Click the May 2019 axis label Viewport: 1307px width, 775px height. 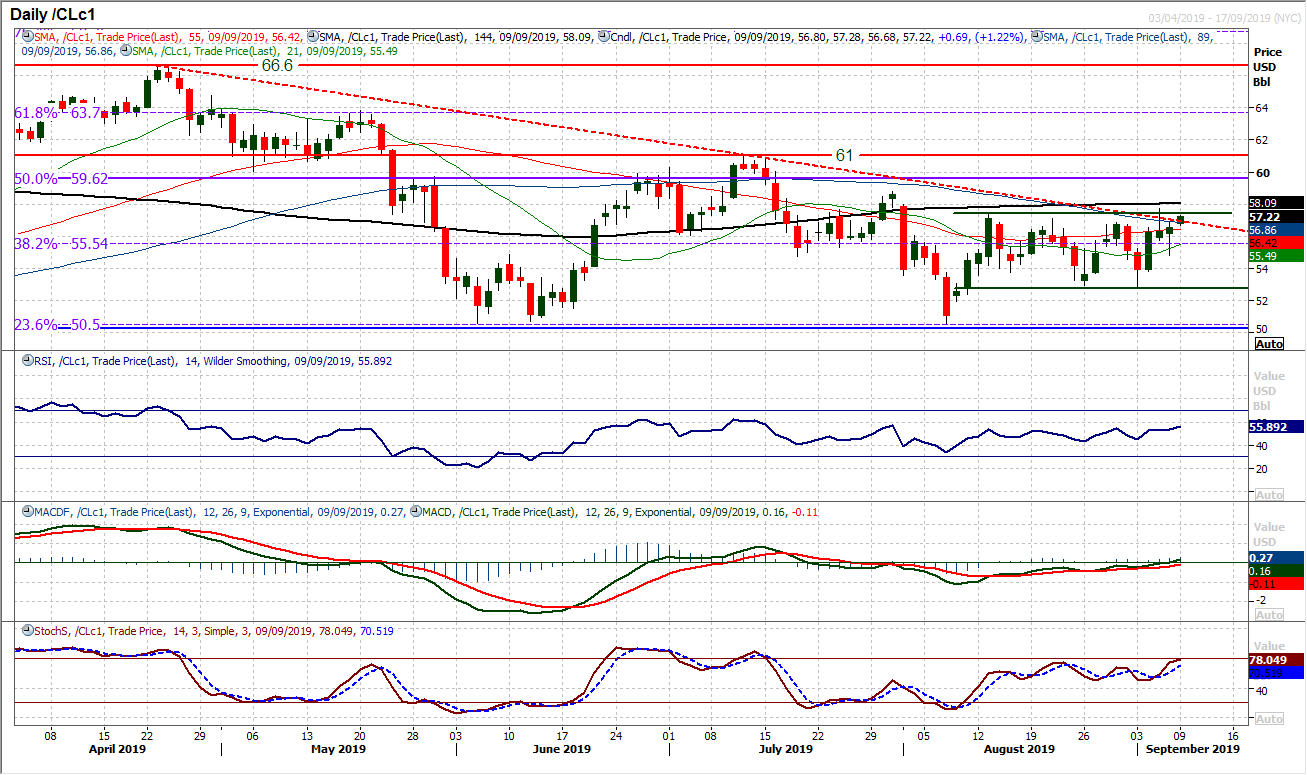pyautogui.click(x=338, y=748)
